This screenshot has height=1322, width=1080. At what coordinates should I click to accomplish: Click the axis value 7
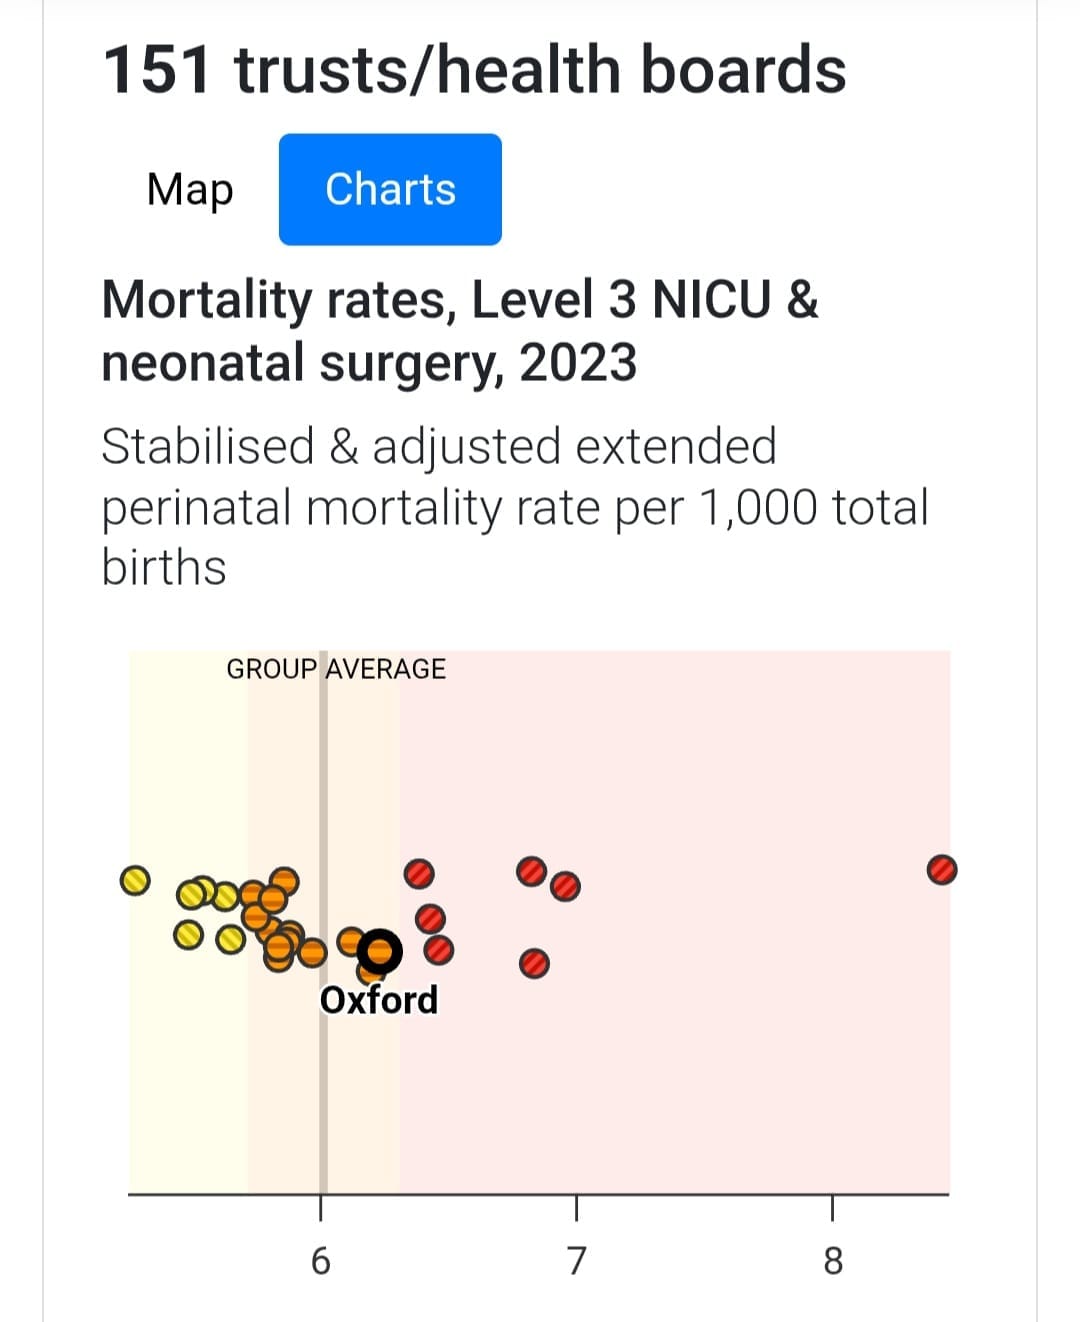click(576, 1261)
